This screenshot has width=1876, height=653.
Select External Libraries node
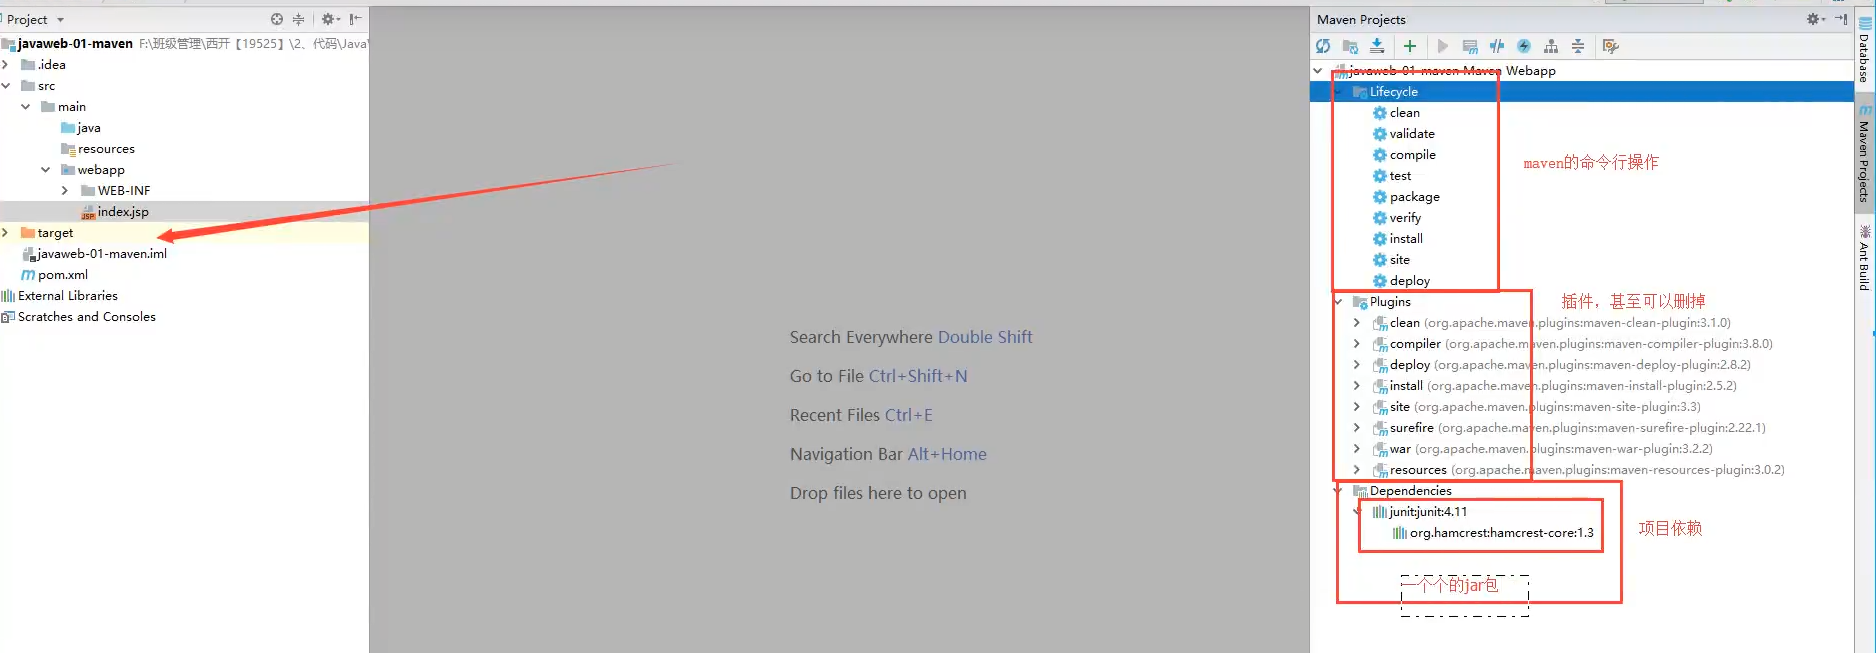pyautogui.click(x=60, y=296)
